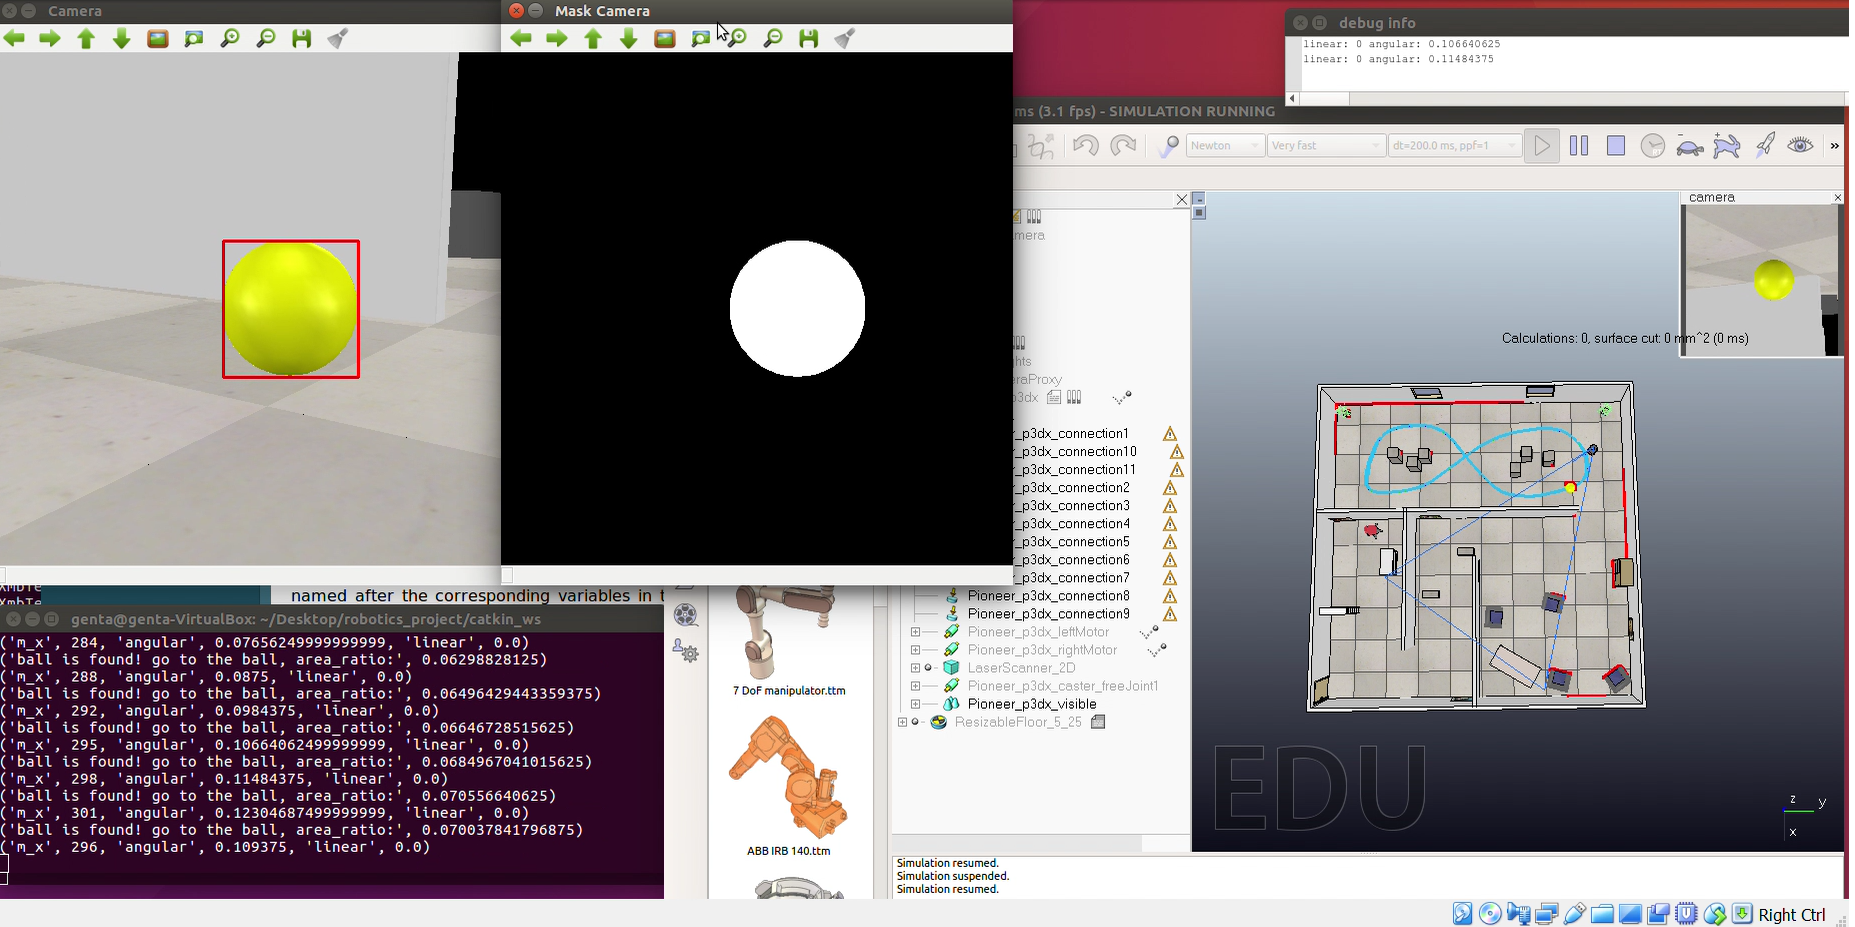Click the right arrow in Mask Camera toolbar

[557, 39]
